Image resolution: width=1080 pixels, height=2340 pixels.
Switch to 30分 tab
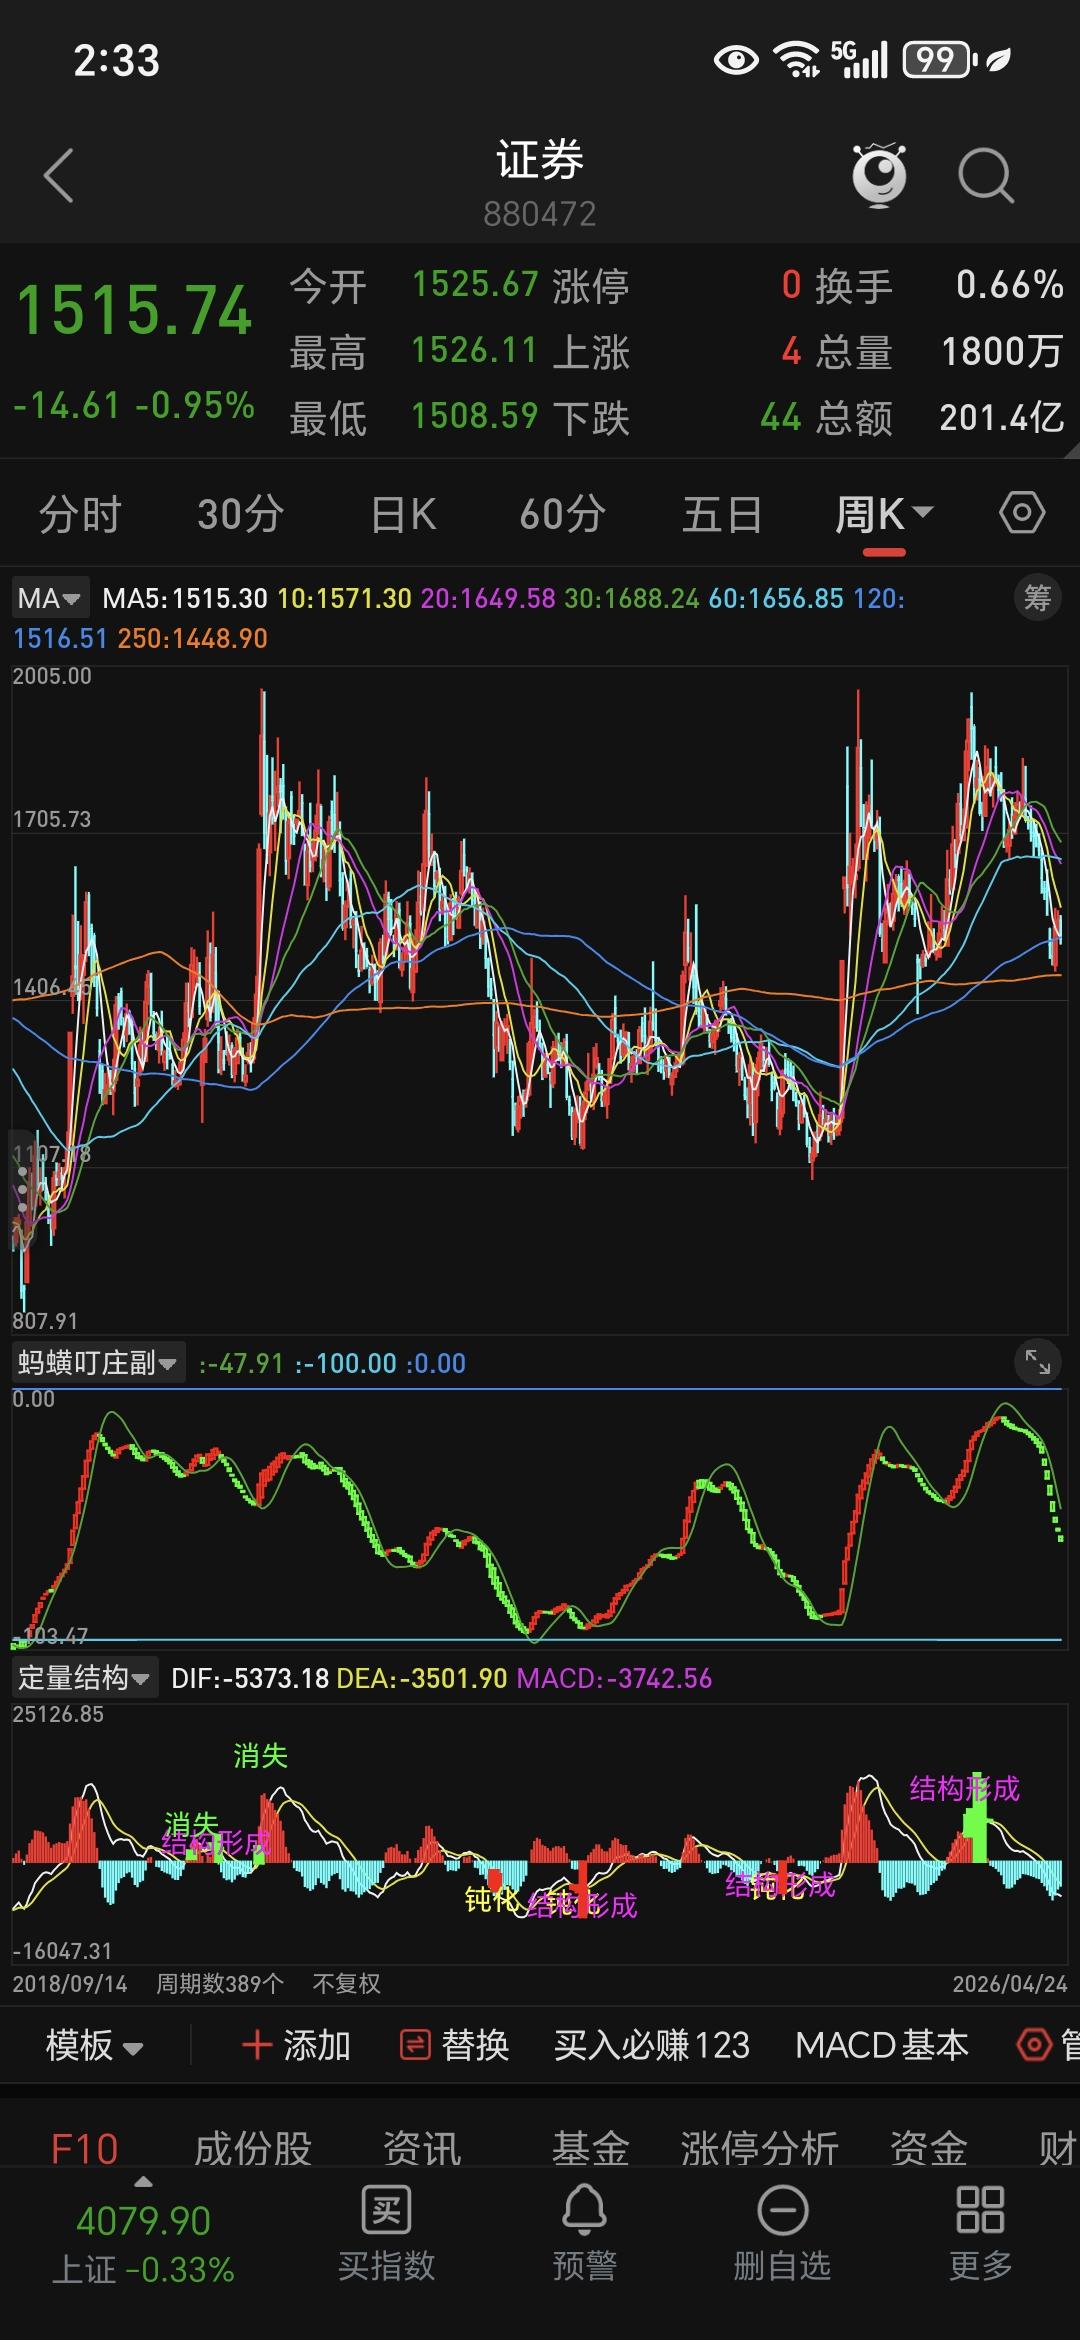(240, 515)
